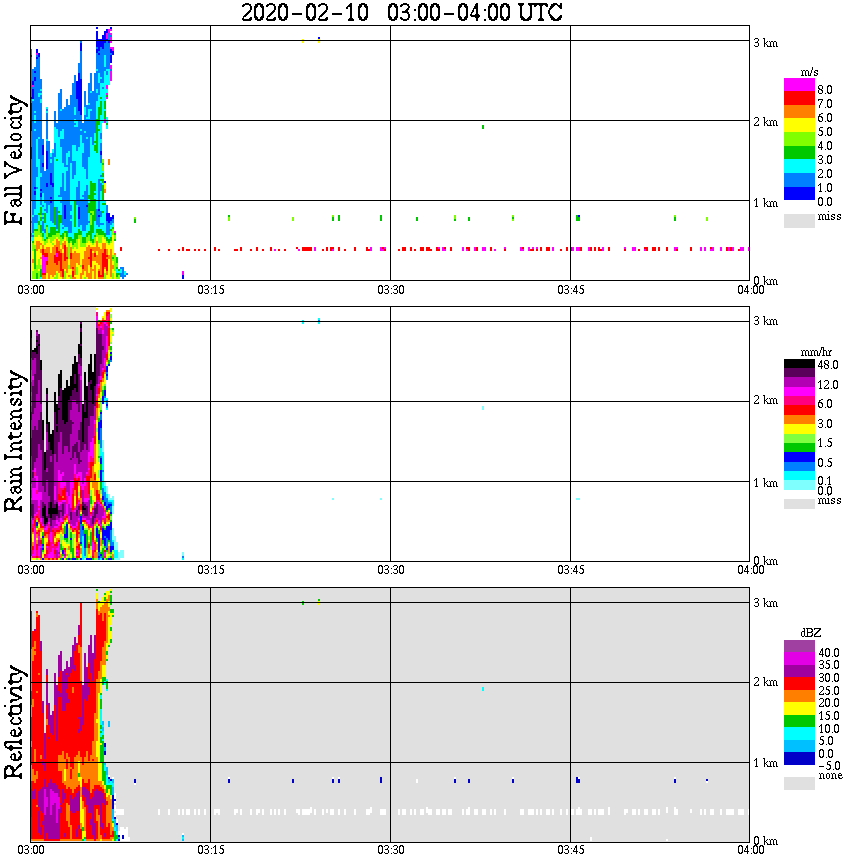Click the '03:00' time label under the Rain Intensity panel
This screenshot has width=850, height=868.
(30, 570)
